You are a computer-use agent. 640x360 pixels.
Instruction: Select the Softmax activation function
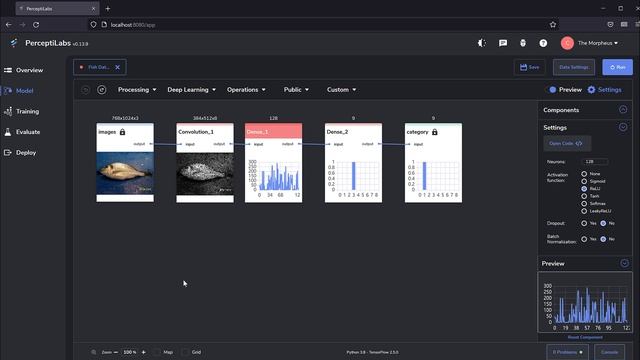tap(584, 204)
